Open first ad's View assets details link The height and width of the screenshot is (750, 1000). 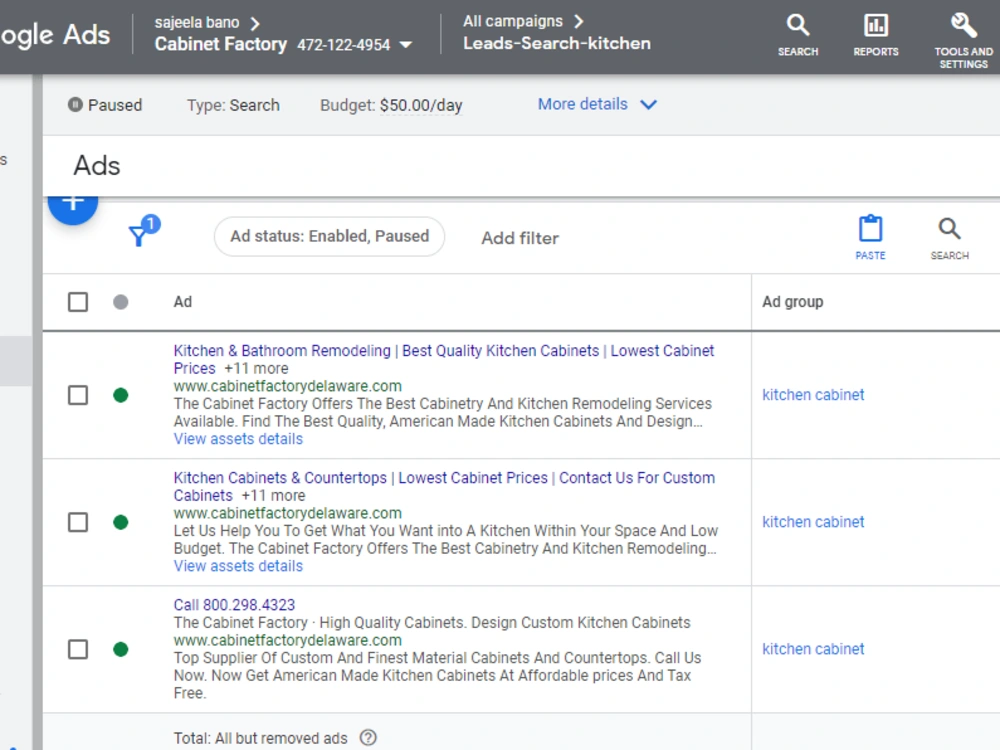pos(238,439)
